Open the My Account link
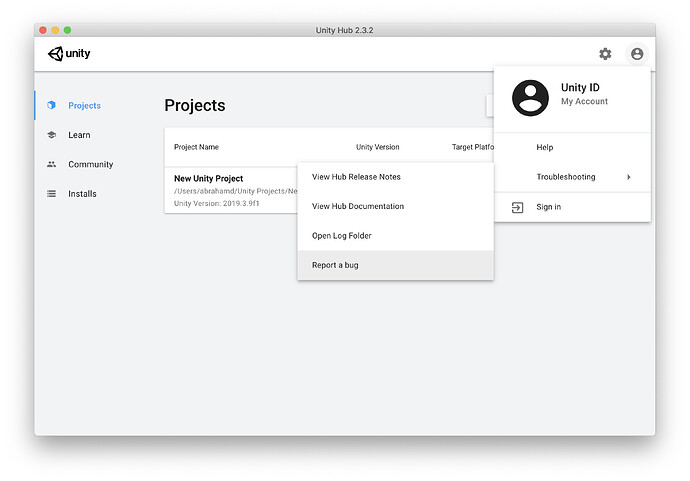The image size is (690, 481). [584, 101]
